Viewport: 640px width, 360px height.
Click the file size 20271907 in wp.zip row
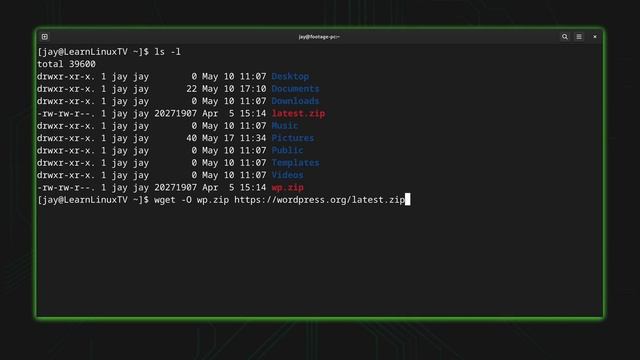[x=176, y=187]
